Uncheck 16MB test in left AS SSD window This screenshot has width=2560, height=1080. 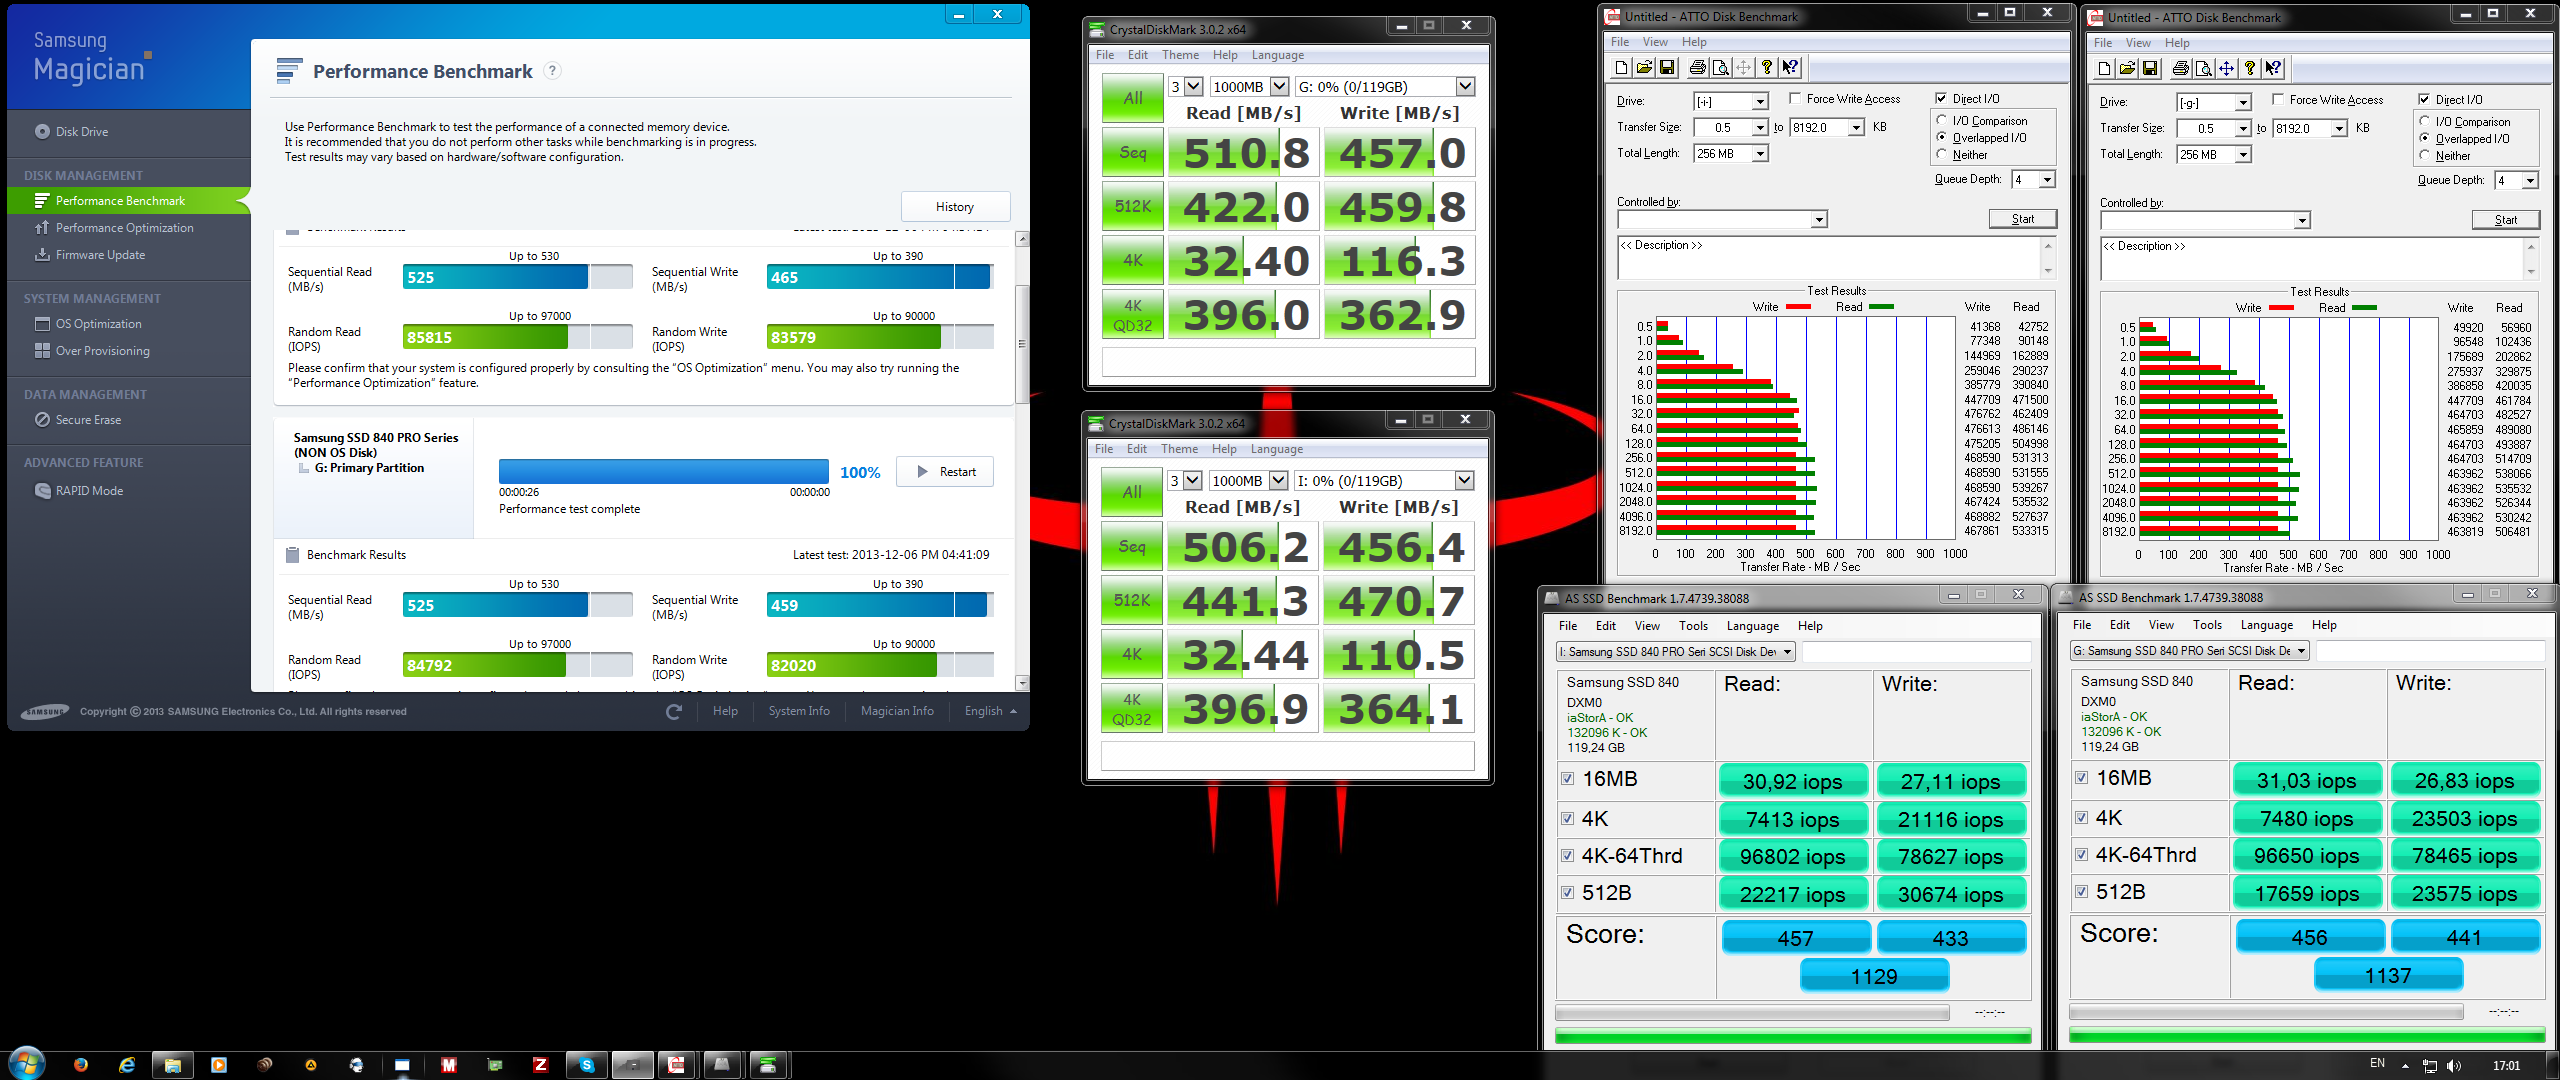click(1568, 778)
